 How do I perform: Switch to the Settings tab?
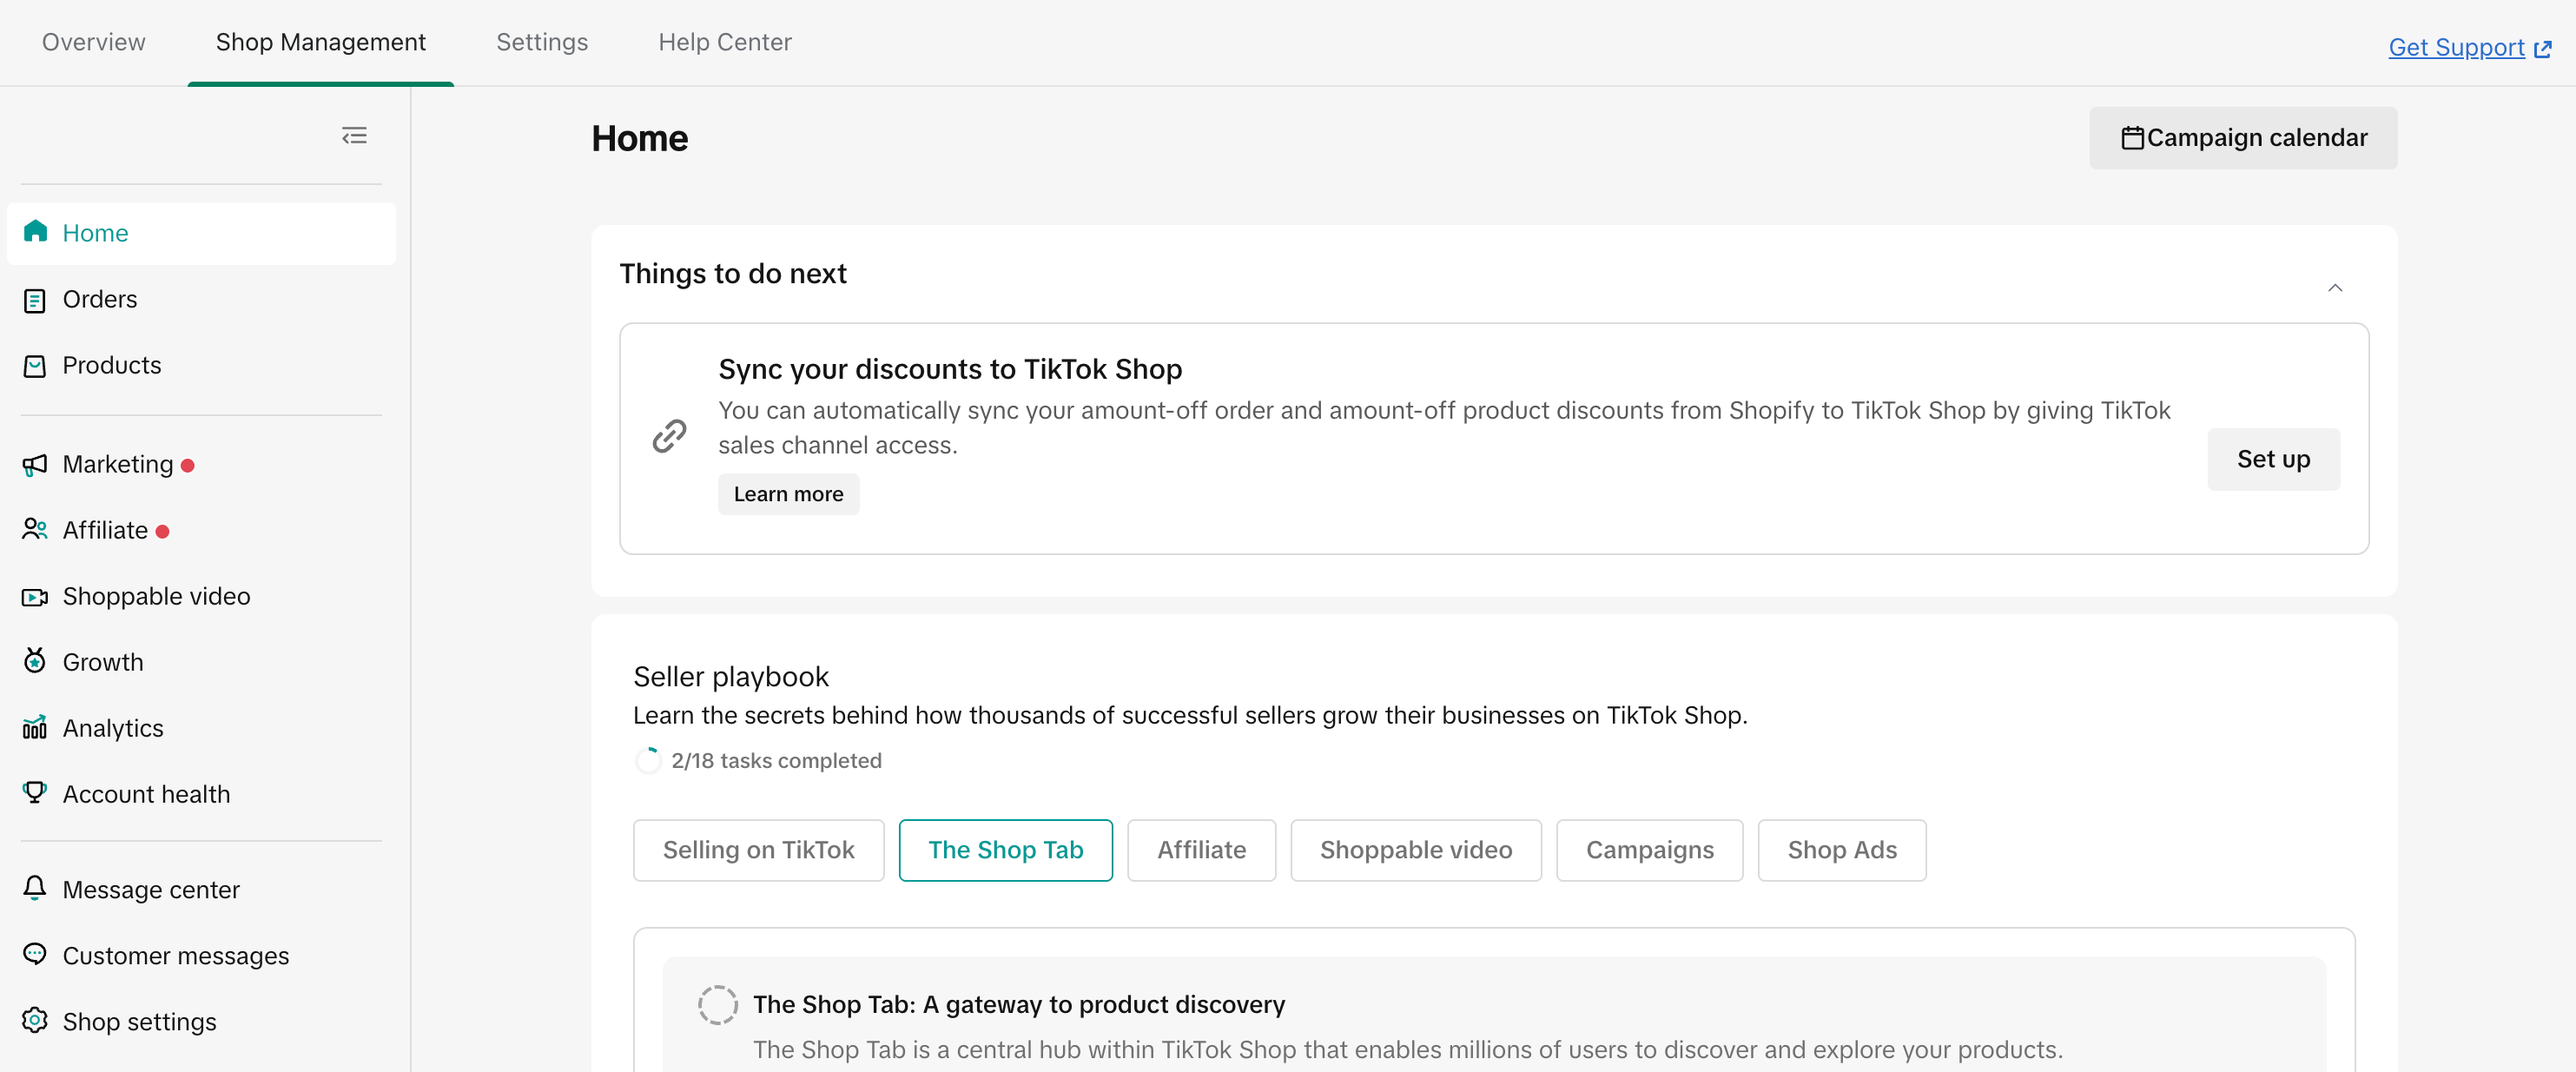tap(542, 42)
